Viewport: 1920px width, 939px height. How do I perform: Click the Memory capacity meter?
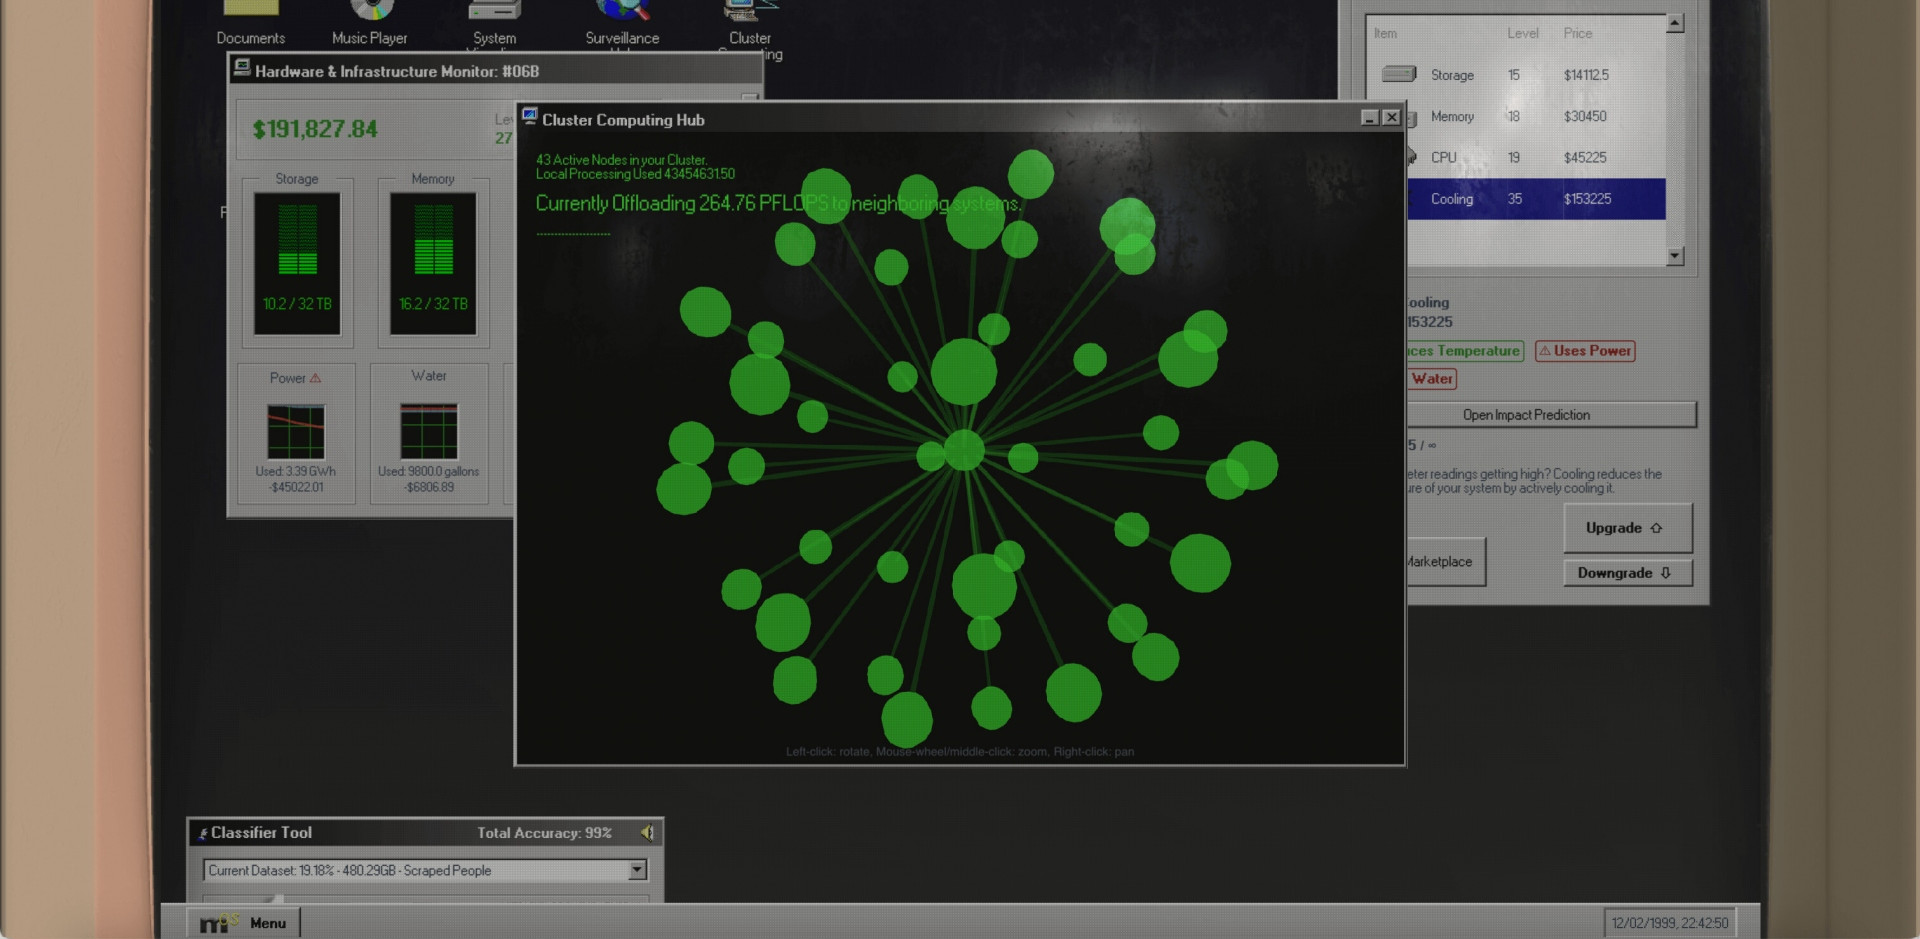pos(433,263)
